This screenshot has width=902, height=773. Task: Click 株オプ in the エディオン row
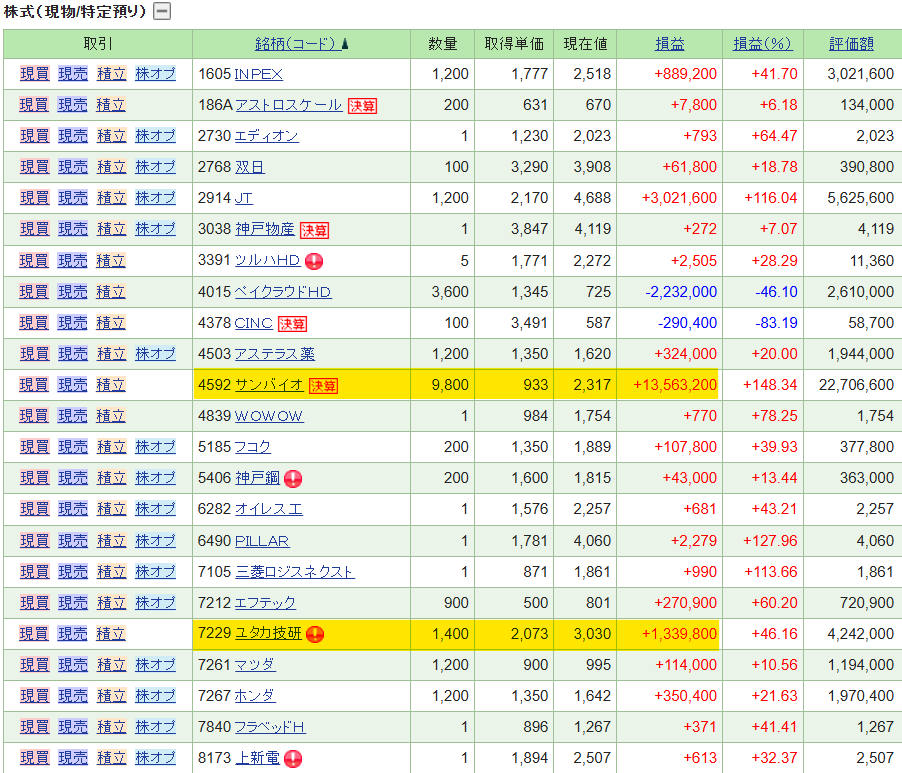[x=155, y=136]
